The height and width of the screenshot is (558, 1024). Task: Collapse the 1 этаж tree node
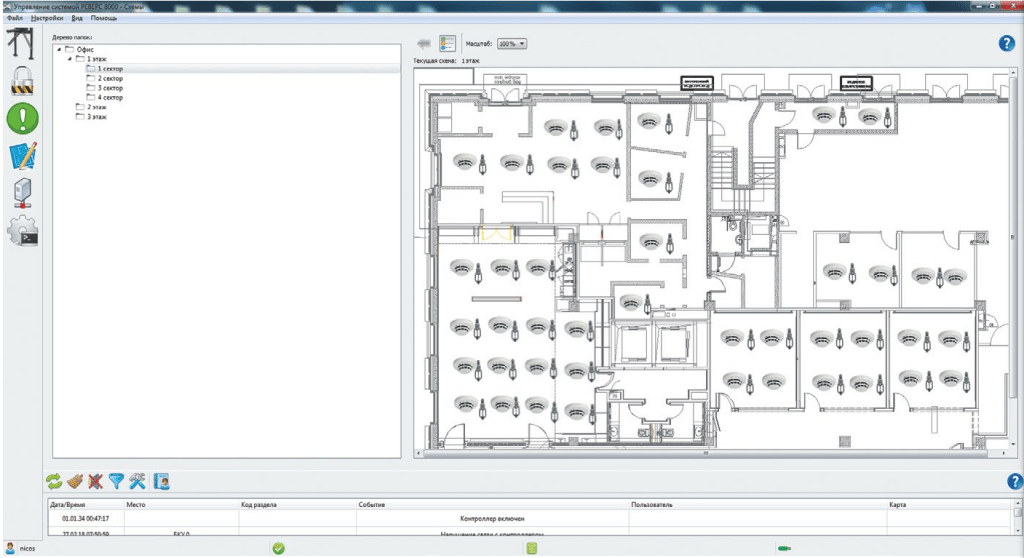70,59
